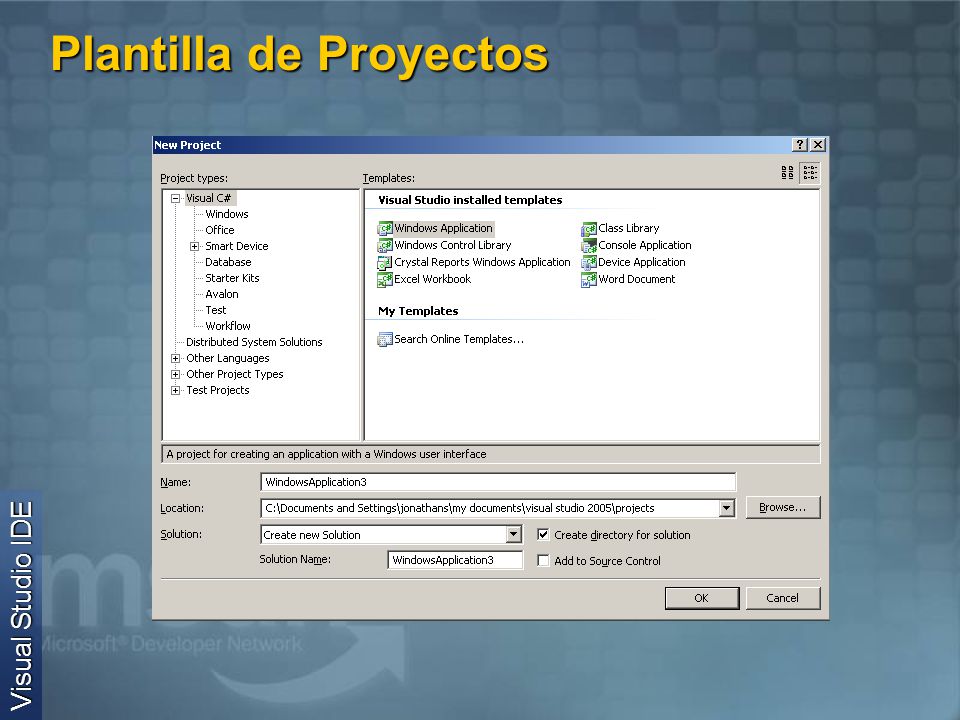
Task: Switch templates view to large icons
Action: click(x=787, y=173)
